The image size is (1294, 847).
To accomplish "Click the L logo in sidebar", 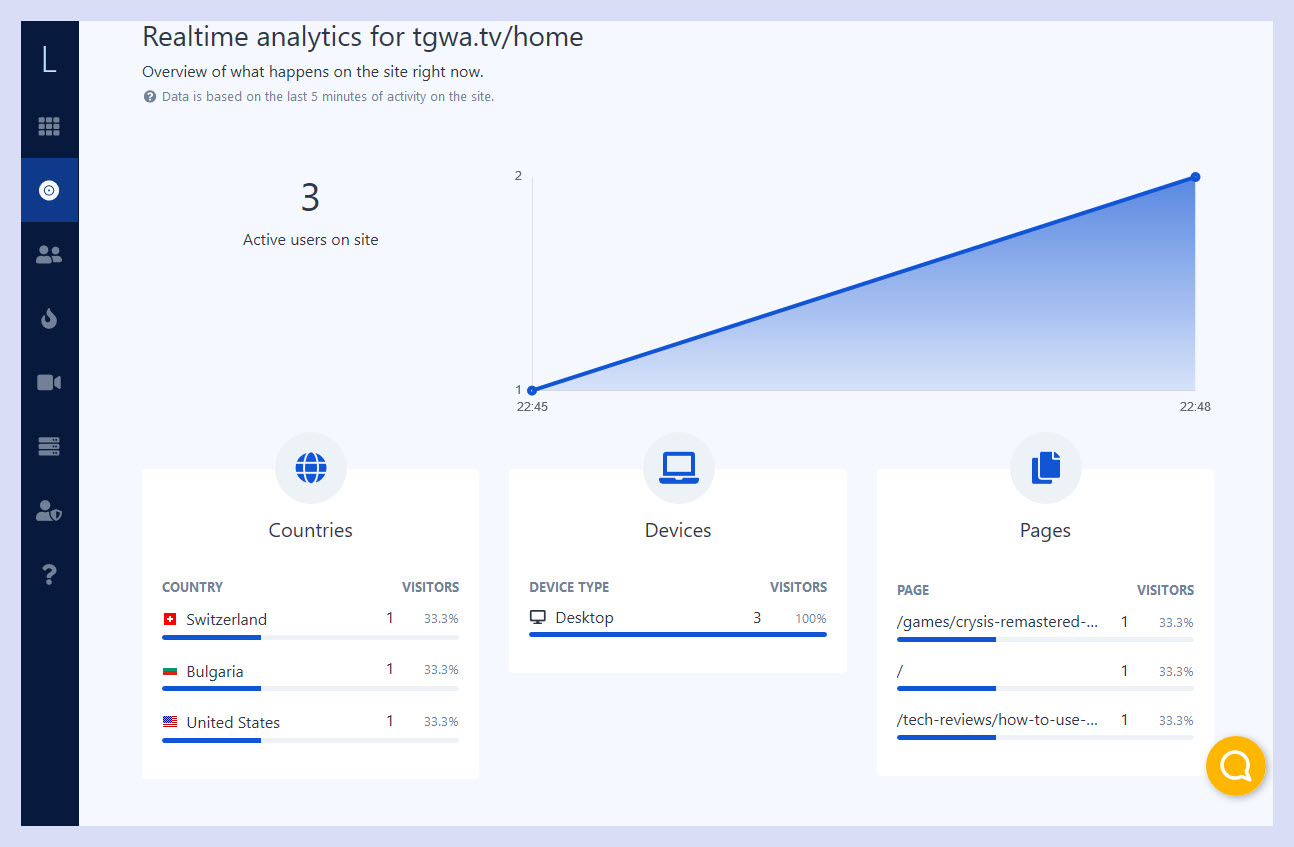I will point(48,60).
